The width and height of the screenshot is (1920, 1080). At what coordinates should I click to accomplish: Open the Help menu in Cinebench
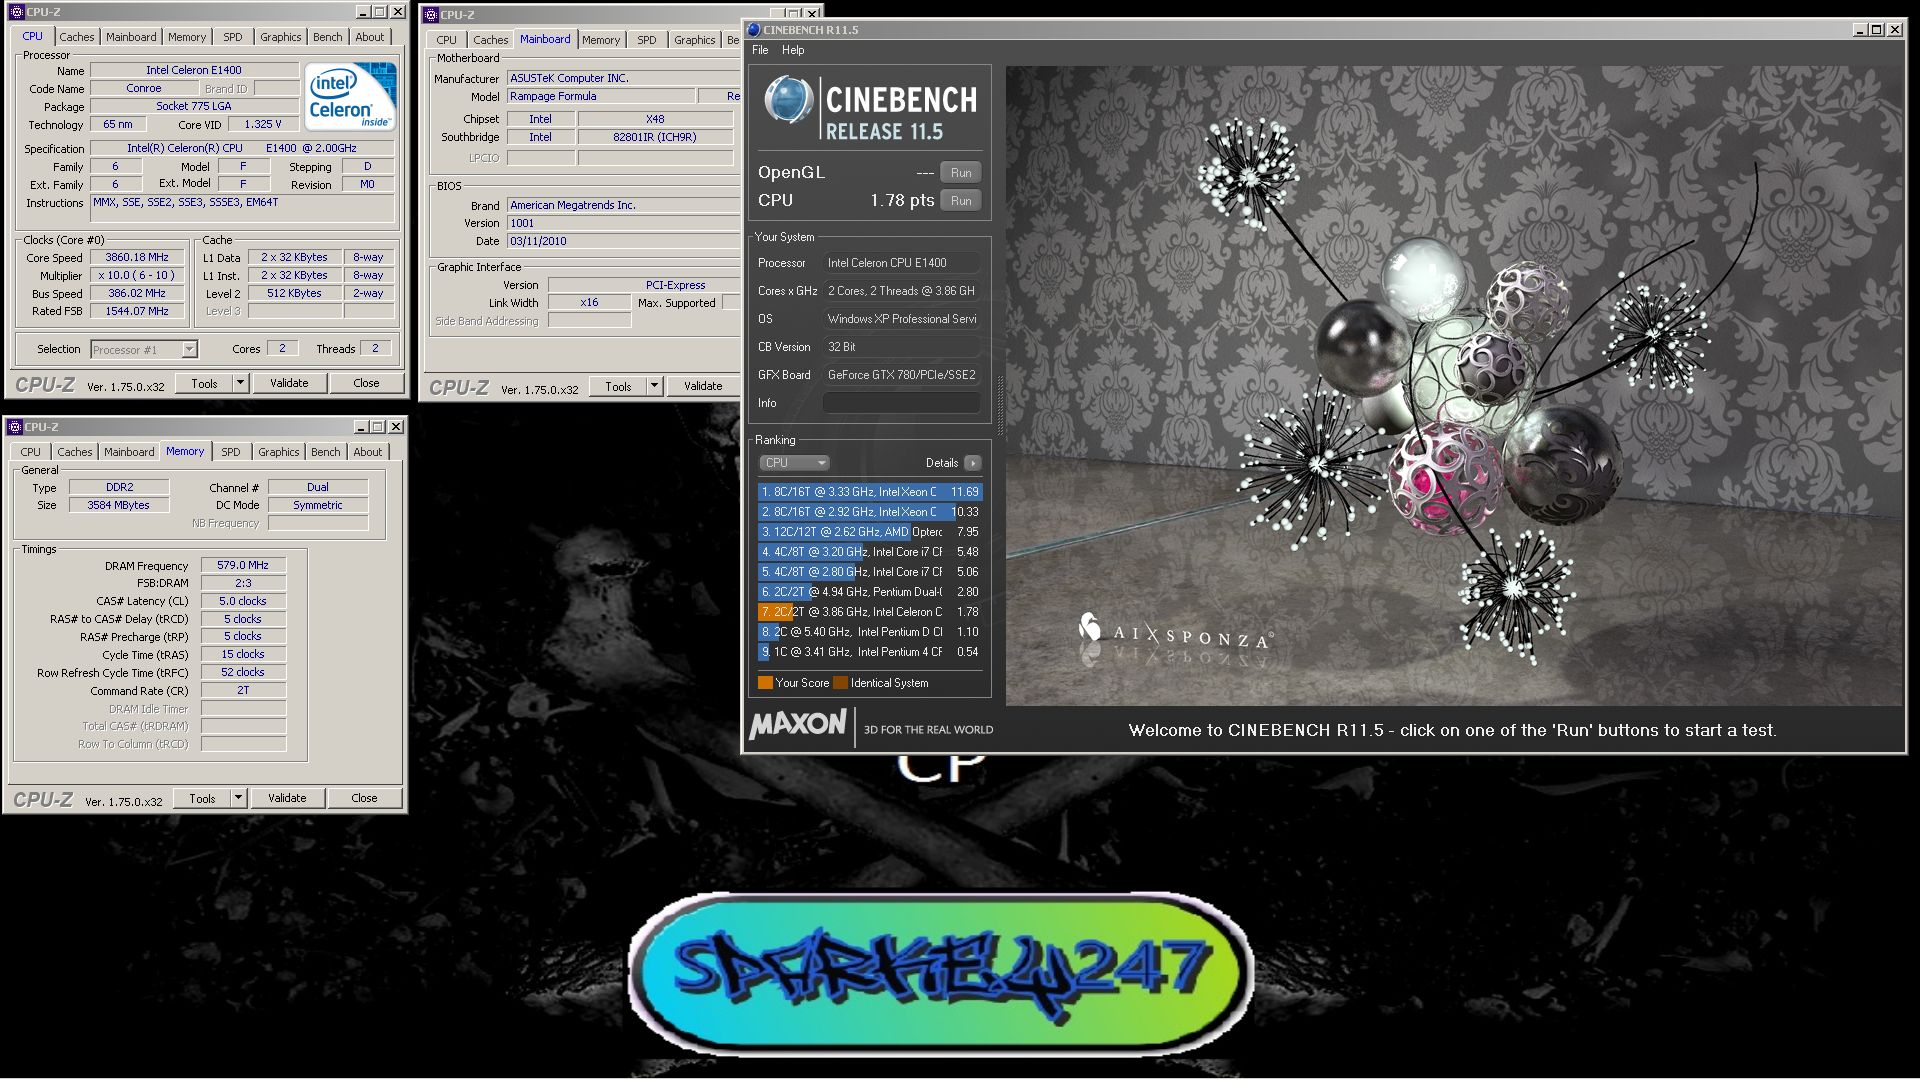(793, 50)
